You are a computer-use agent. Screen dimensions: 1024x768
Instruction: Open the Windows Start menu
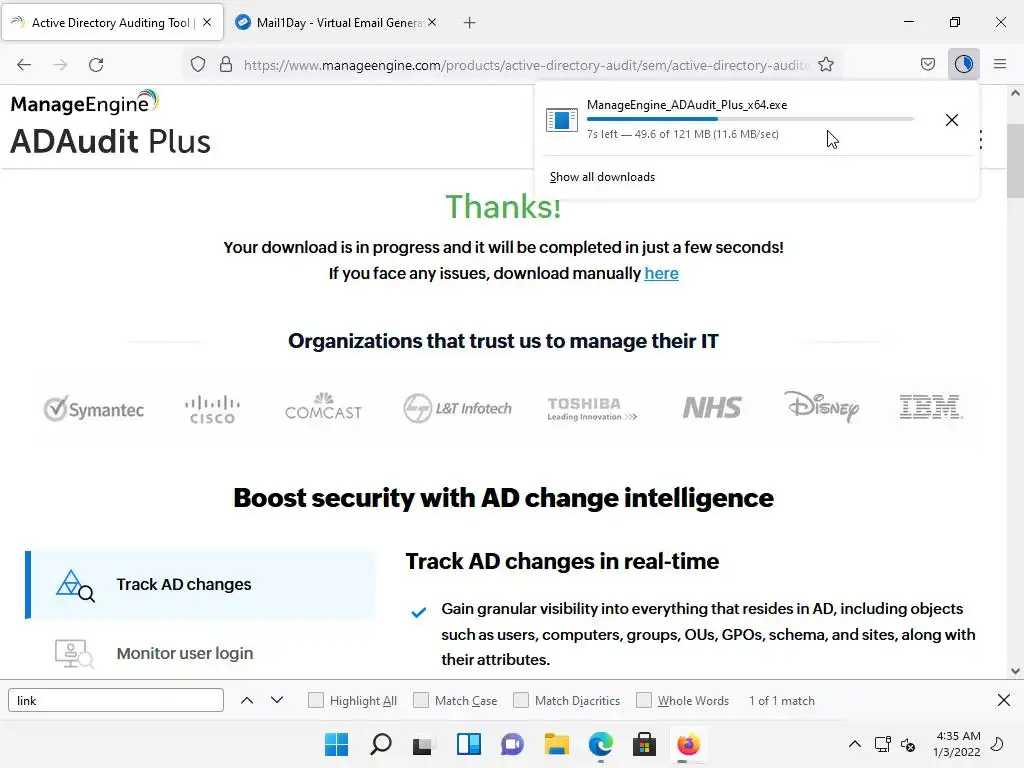pos(337,744)
